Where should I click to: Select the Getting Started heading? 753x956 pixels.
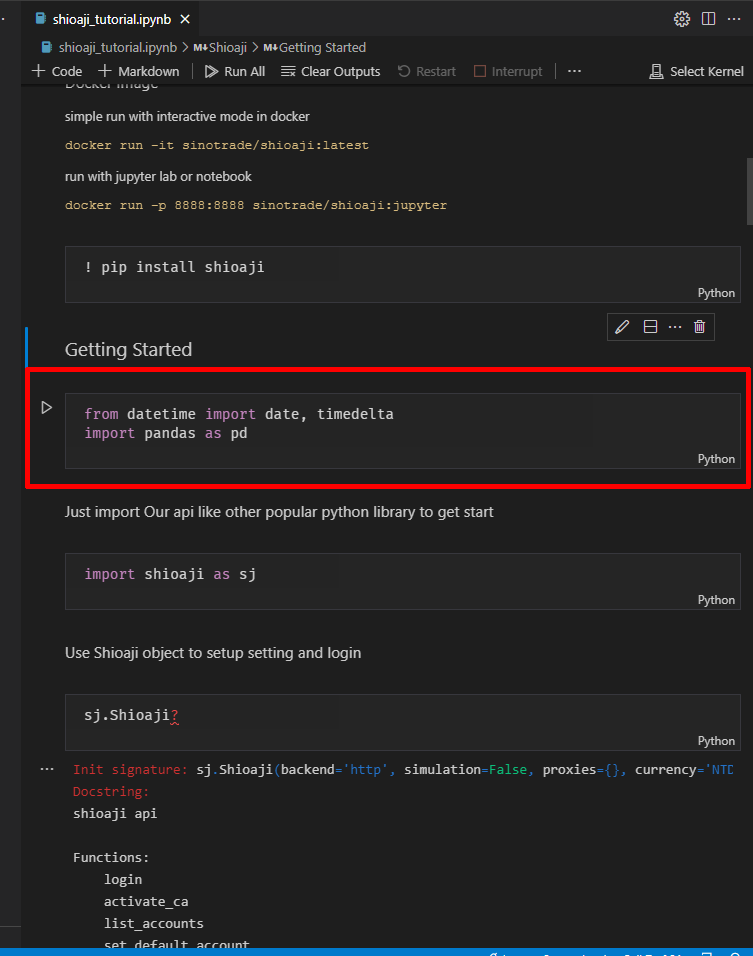129,349
